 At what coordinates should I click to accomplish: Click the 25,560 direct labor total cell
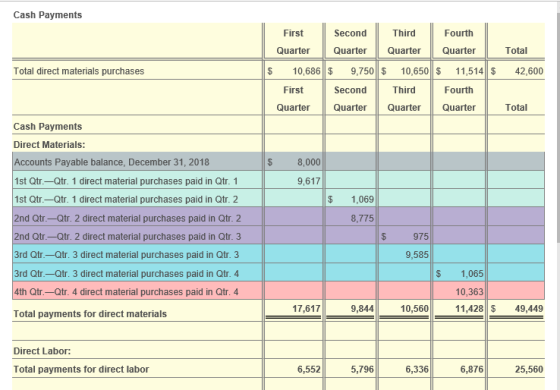[x=516, y=369]
